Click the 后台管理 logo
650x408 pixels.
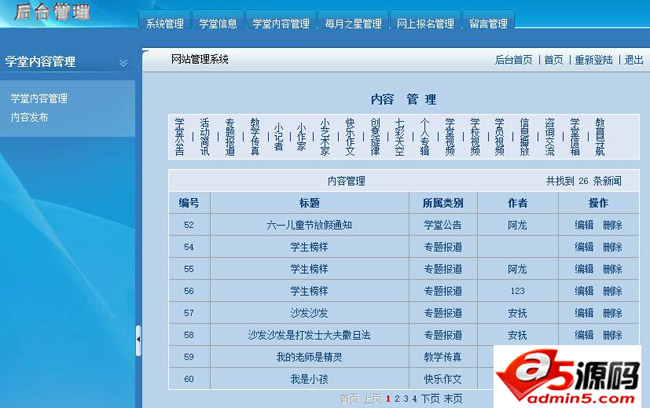click(52, 12)
